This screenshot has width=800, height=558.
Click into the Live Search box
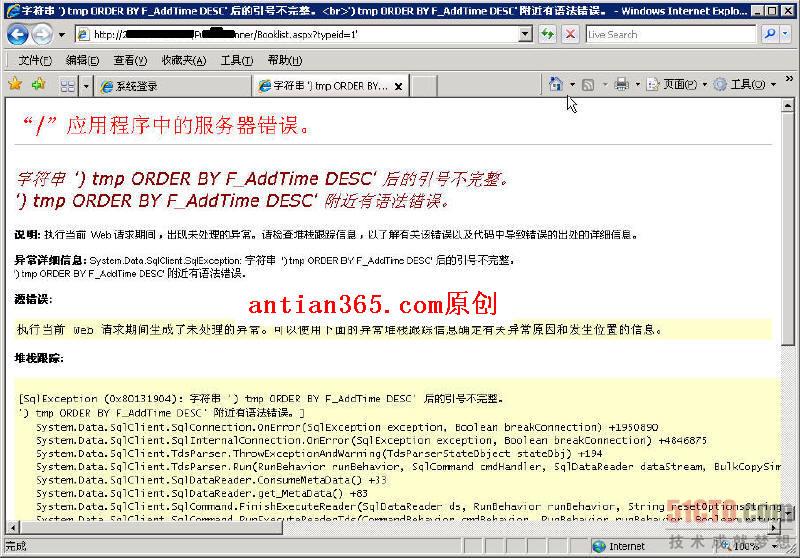coord(670,35)
